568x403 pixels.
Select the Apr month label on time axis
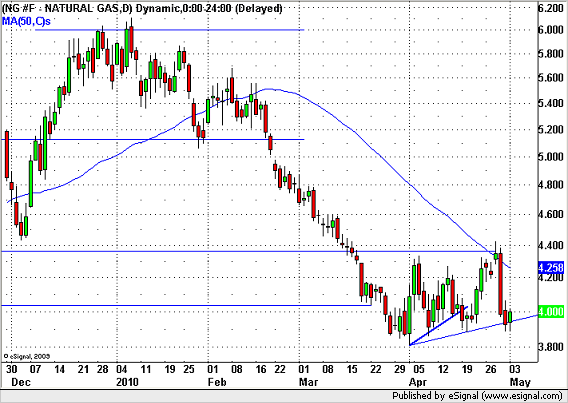pos(418,382)
